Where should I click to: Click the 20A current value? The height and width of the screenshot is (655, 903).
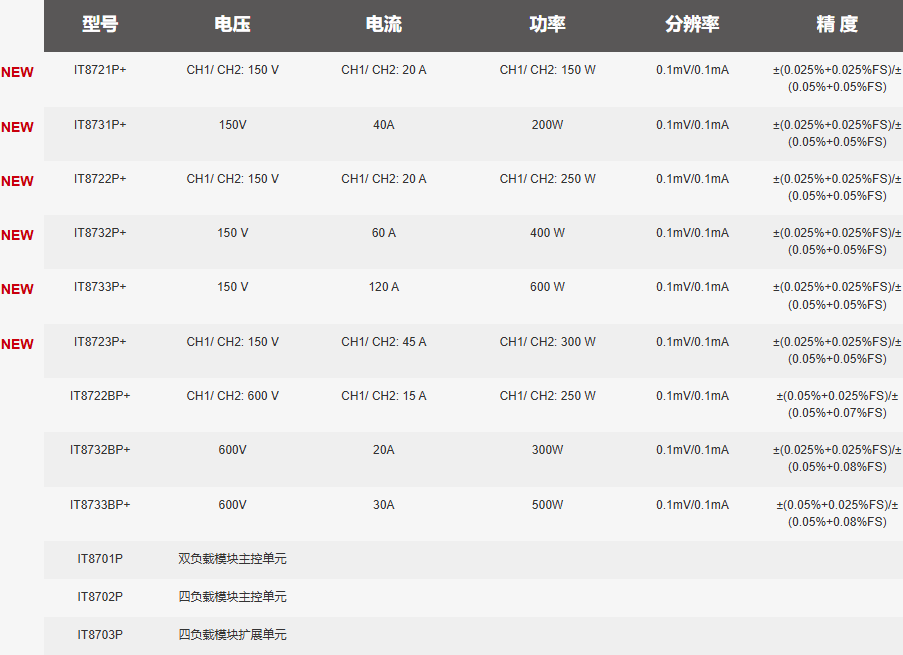tap(384, 450)
